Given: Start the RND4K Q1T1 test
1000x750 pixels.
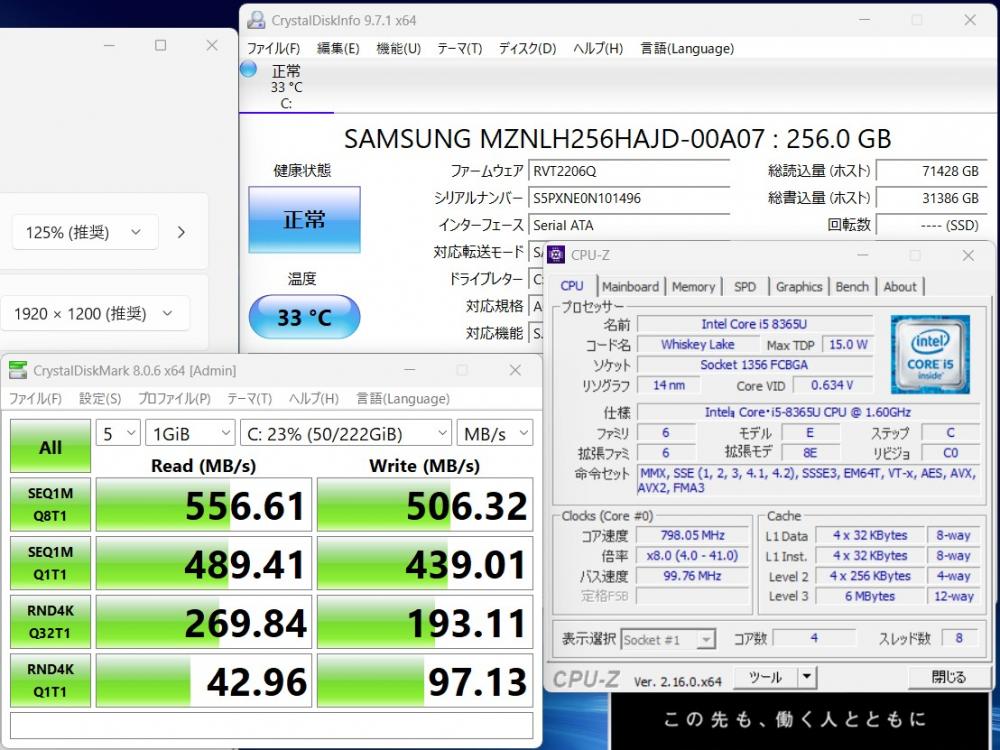Looking at the screenshot, I should [50, 680].
